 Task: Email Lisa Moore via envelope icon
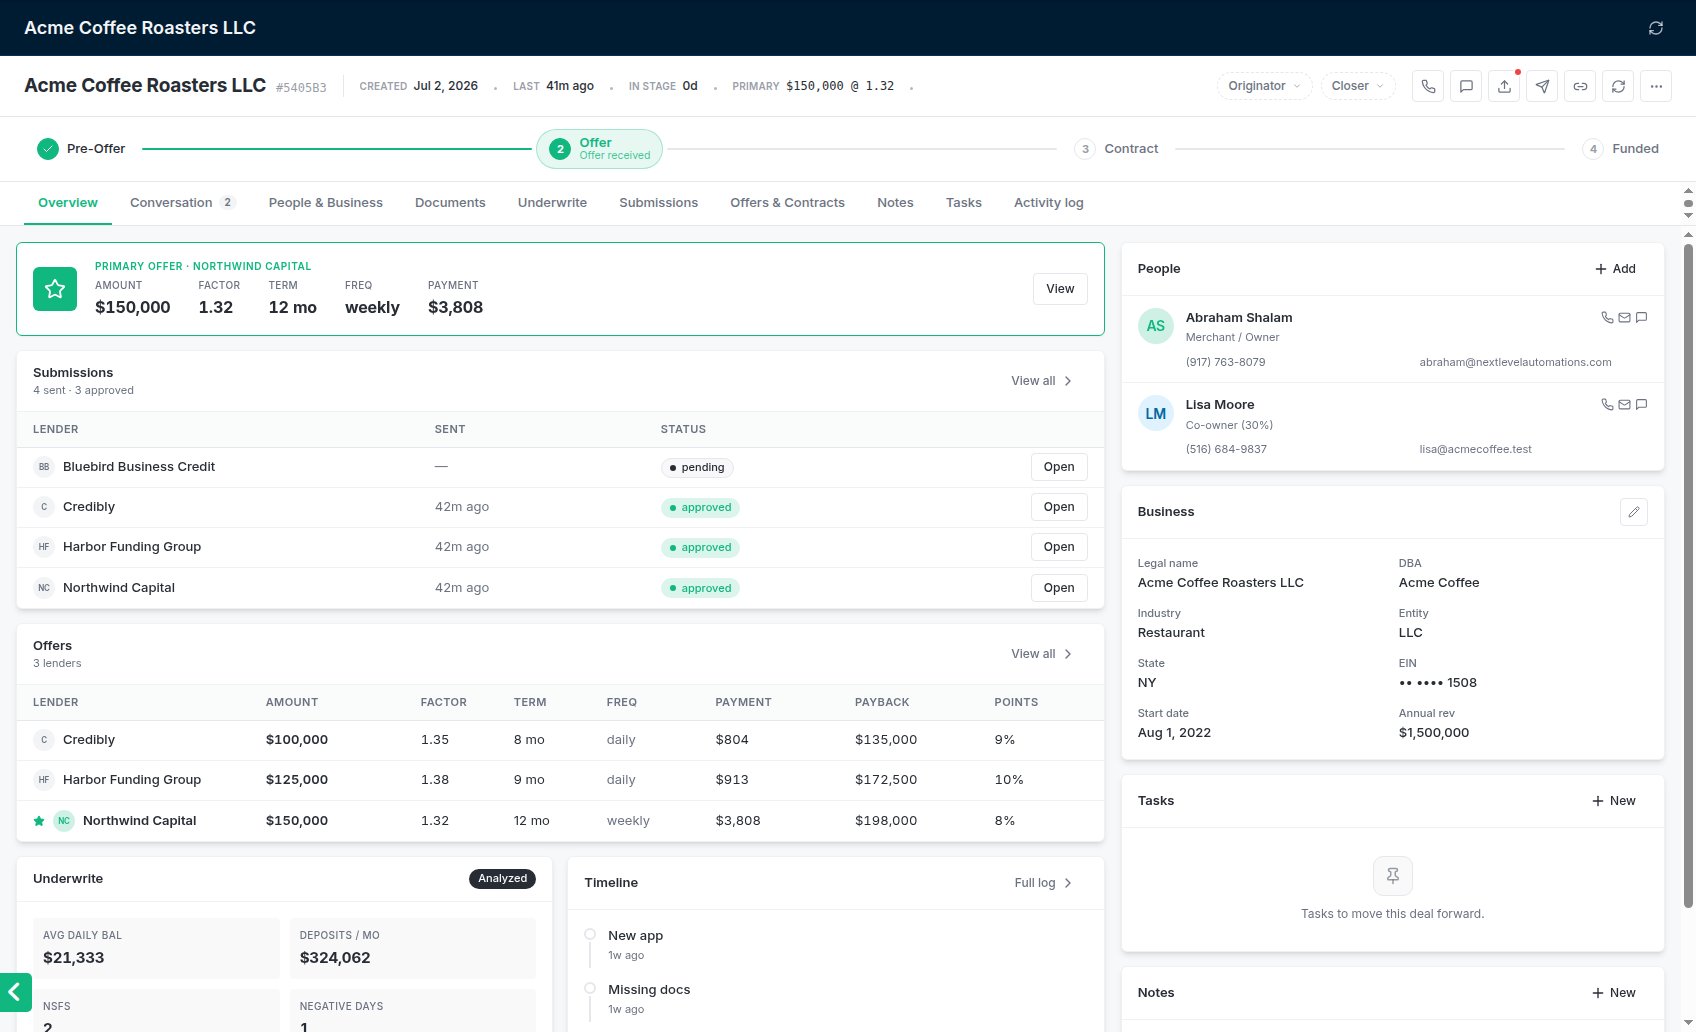[x=1624, y=404]
